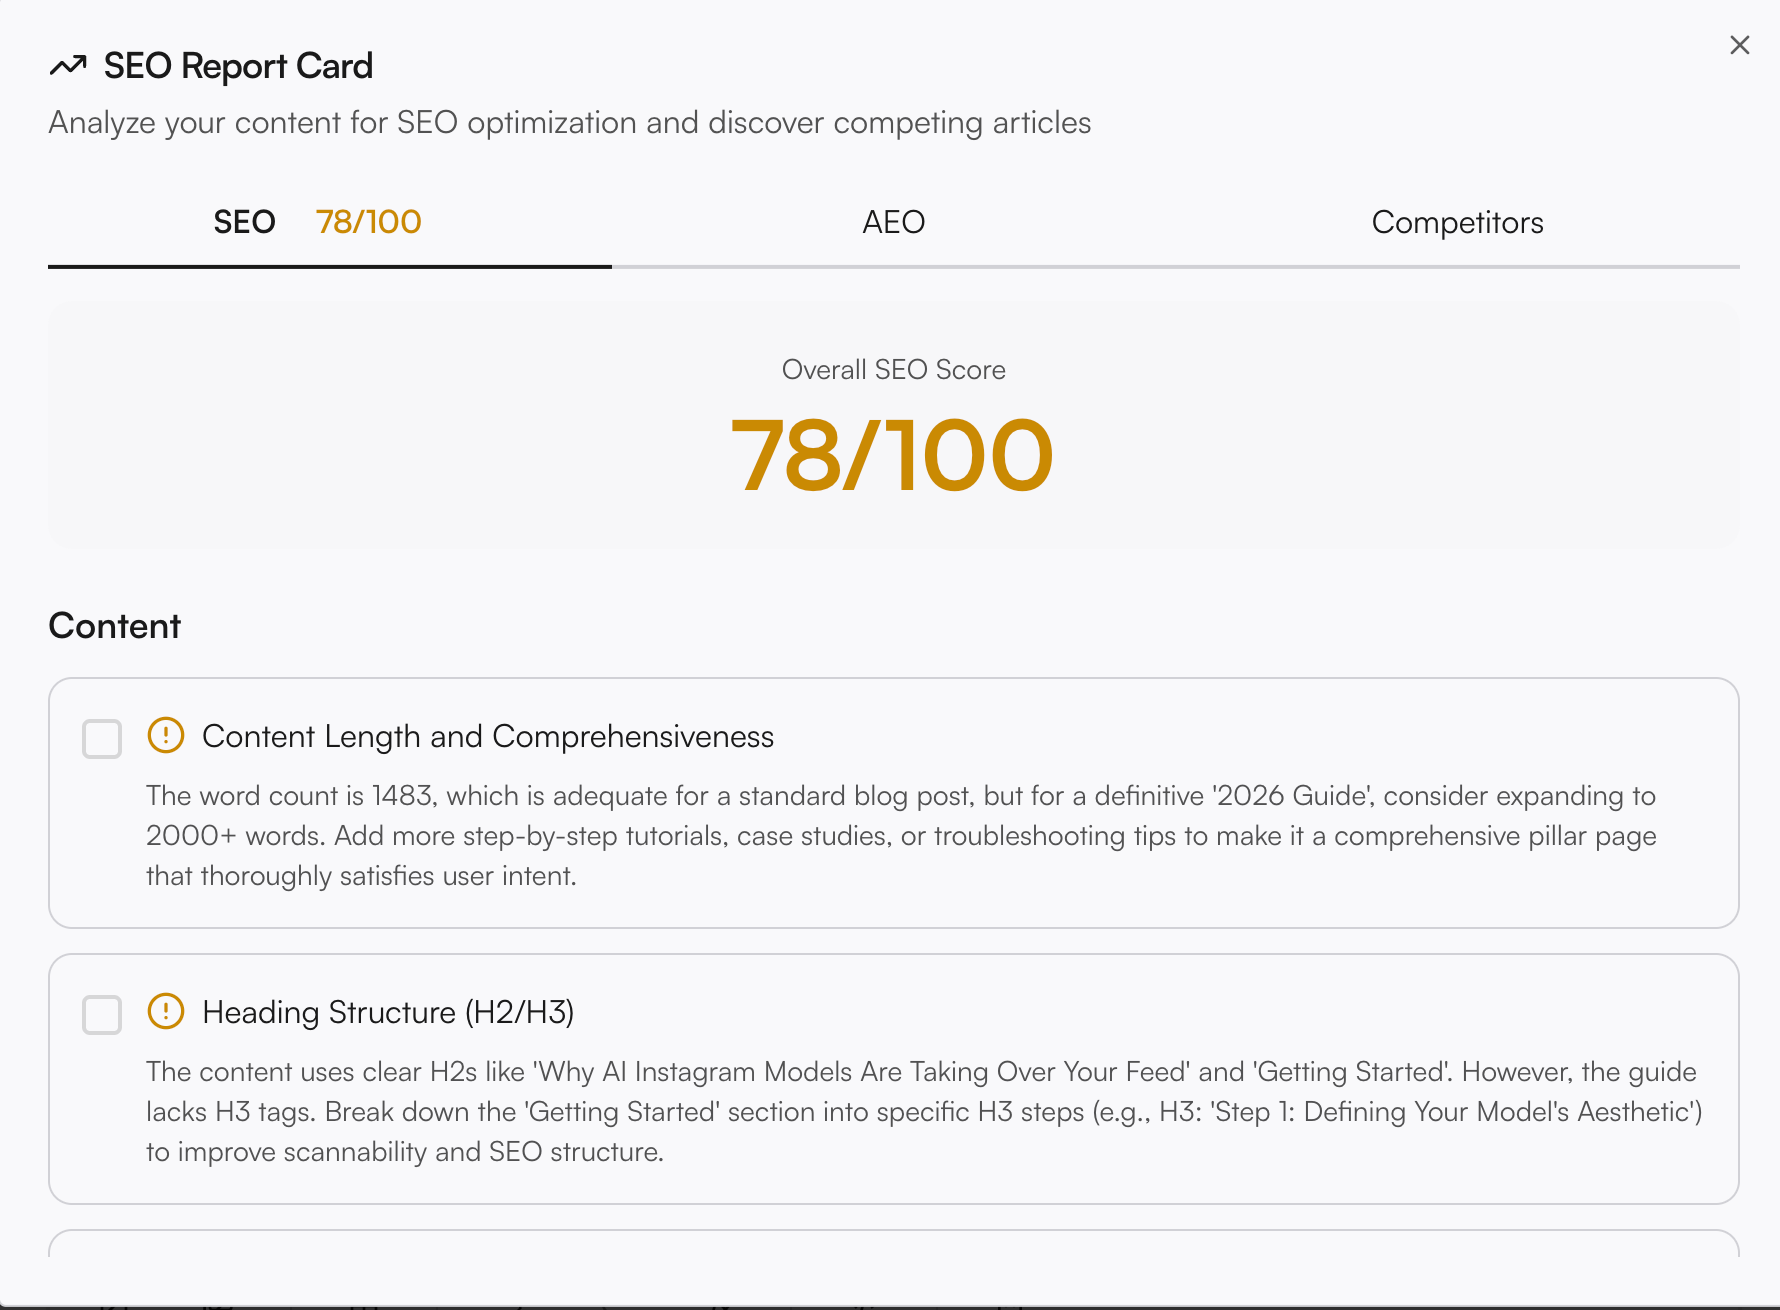Click the Heading Structure (H2/H3) title

[388, 1013]
